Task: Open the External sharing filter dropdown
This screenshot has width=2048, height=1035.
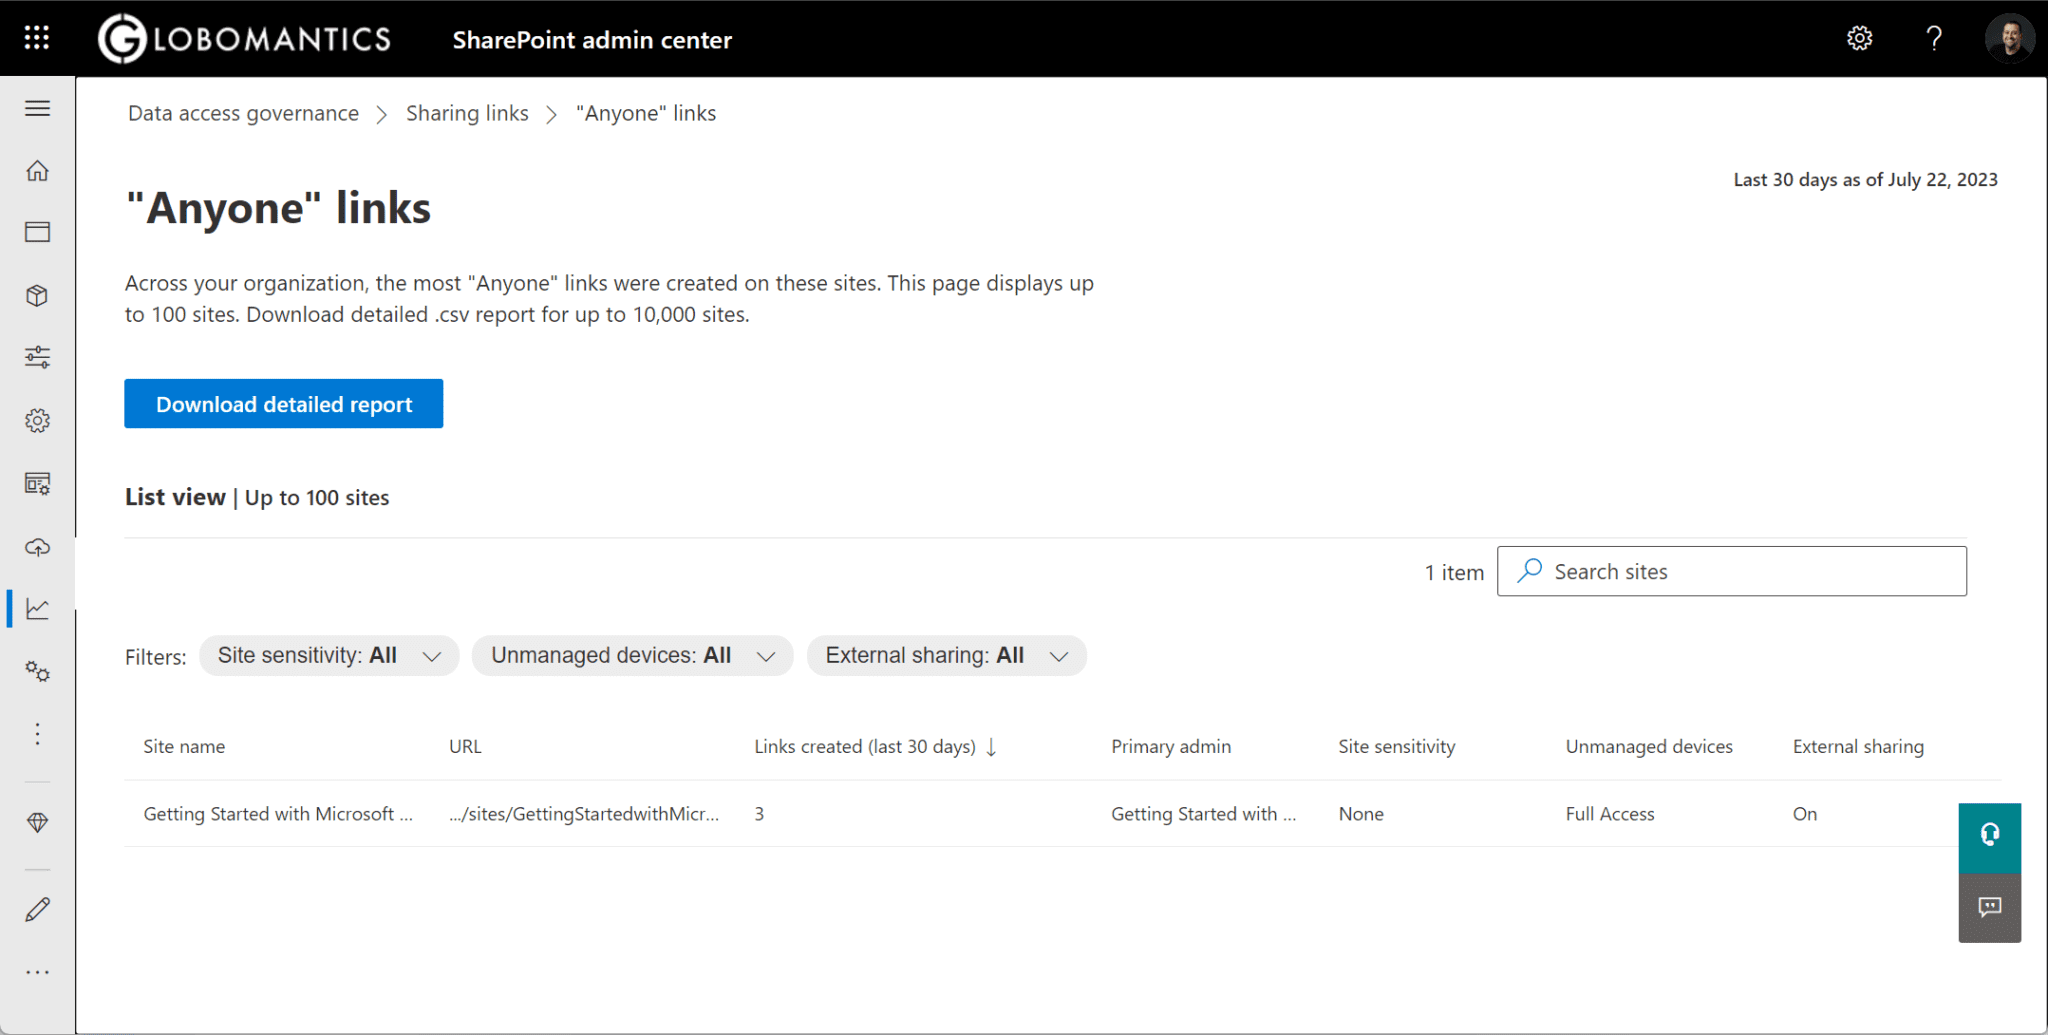Action: [x=946, y=655]
